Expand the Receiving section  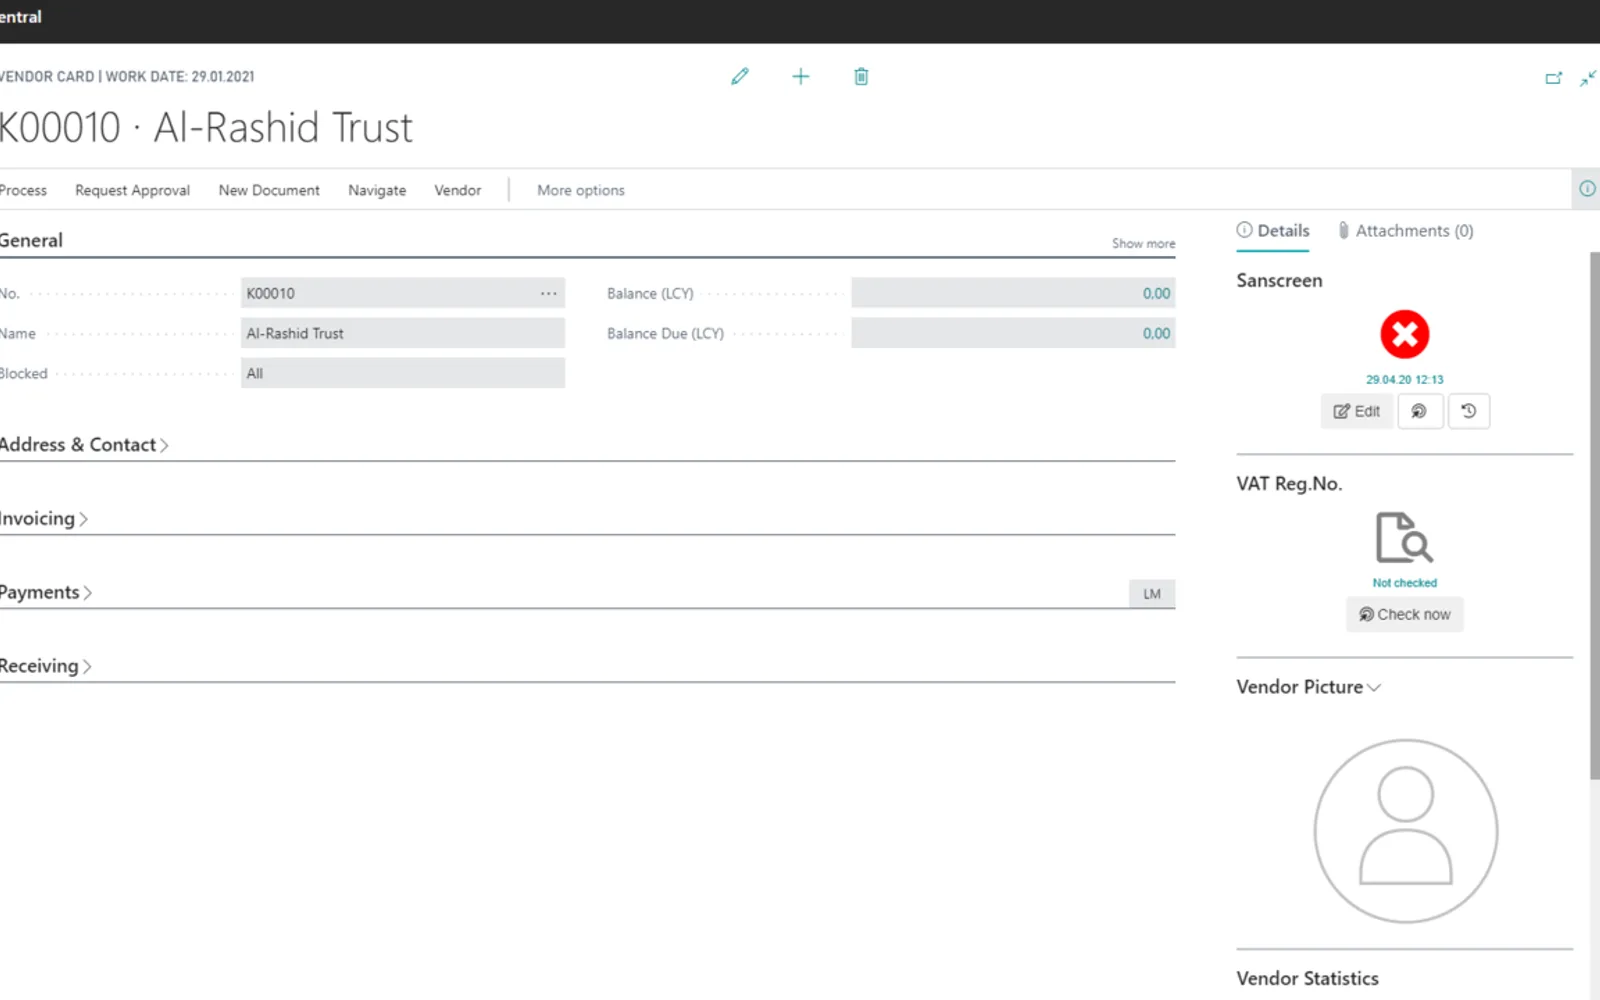tap(46, 666)
